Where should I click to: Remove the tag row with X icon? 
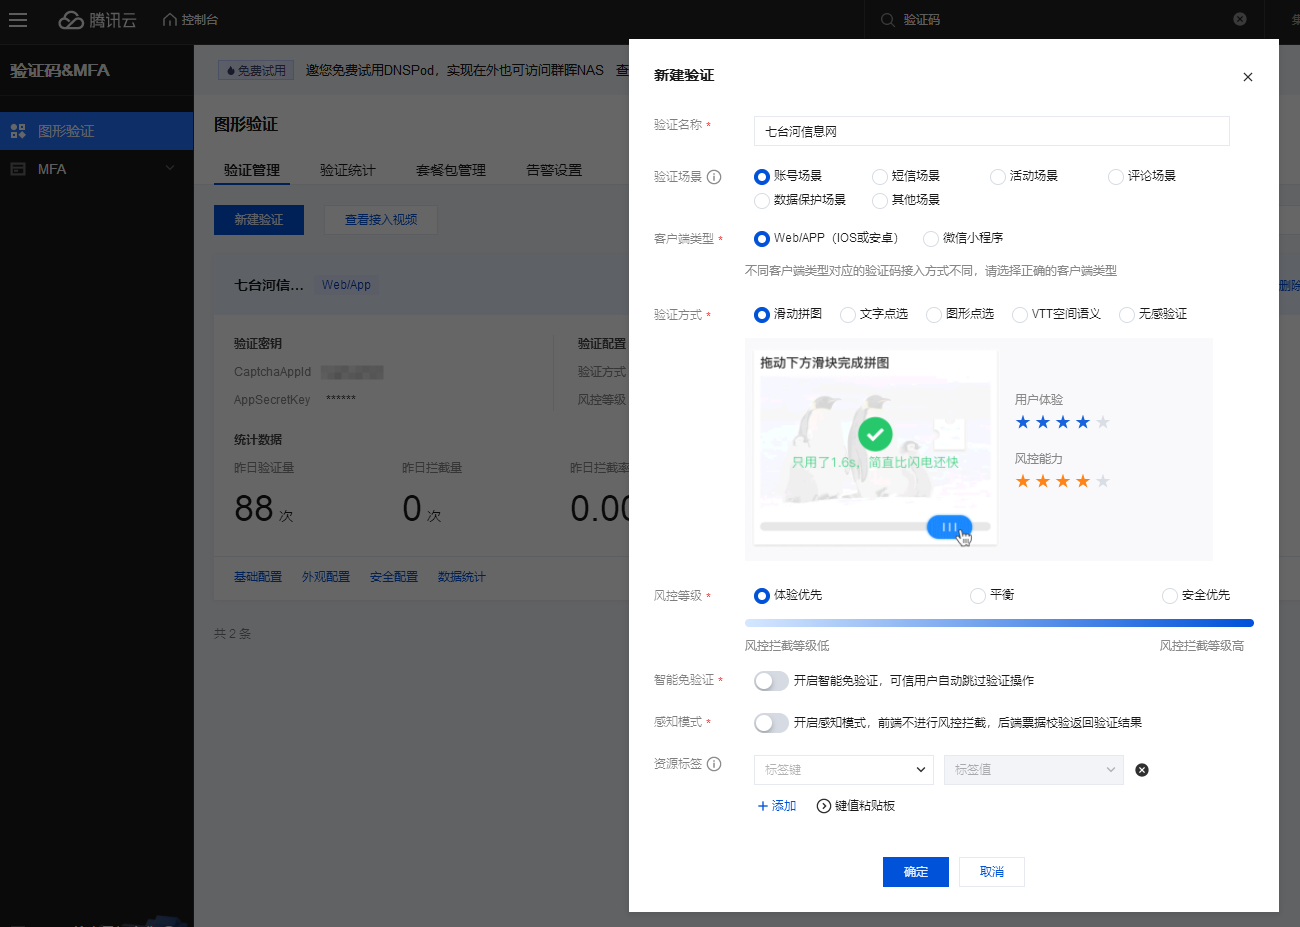[x=1142, y=770]
